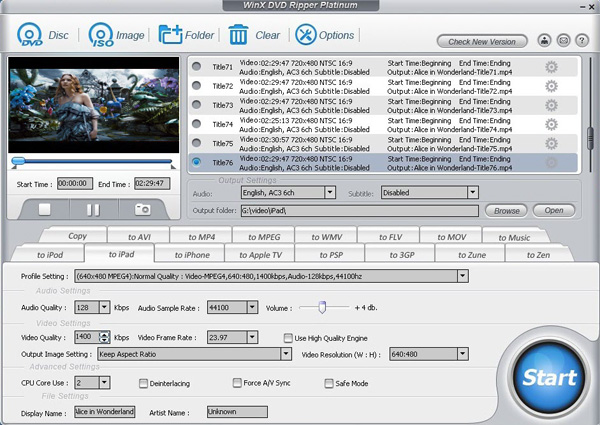The width and height of the screenshot is (600, 425).
Task: Open help question mark icon
Action: point(582,40)
